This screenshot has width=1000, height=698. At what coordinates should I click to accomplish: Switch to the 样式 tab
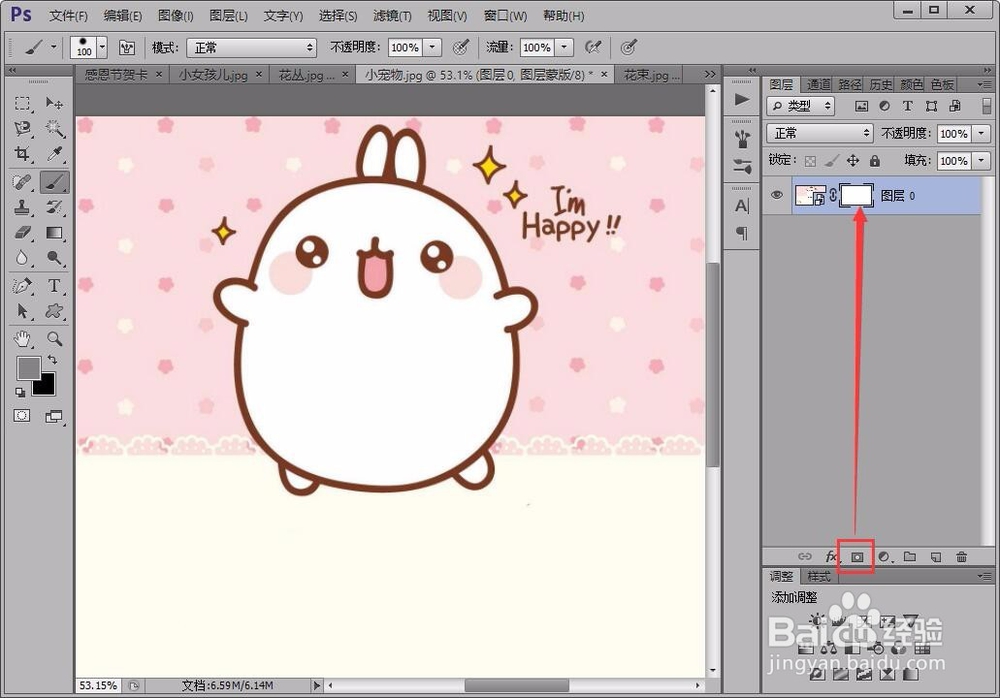click(x=818, y=577)
